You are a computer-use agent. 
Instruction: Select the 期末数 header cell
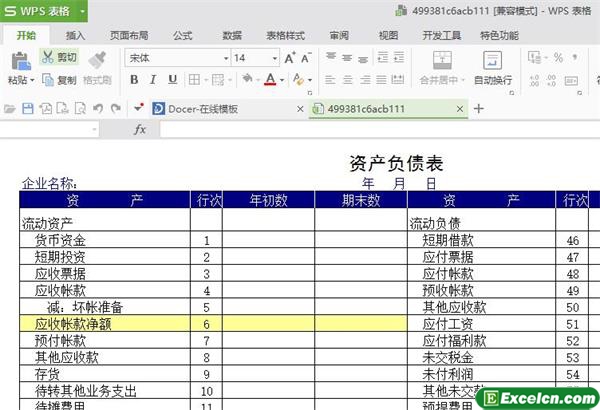361,200
